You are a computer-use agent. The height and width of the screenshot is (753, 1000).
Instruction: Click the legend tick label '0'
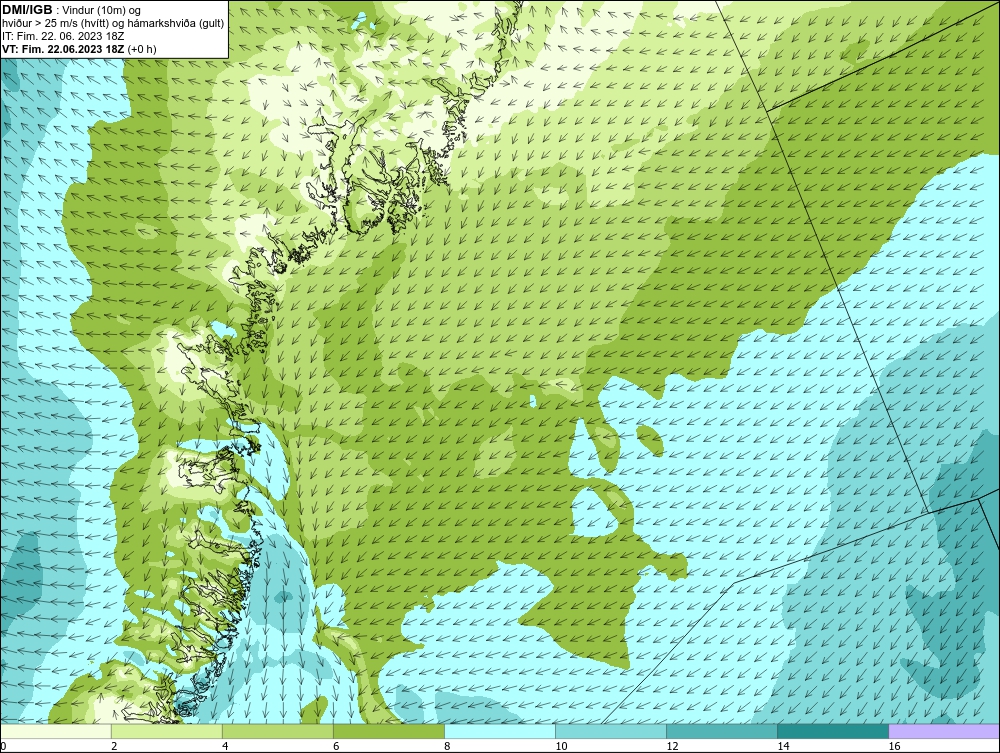pos(3,746)
